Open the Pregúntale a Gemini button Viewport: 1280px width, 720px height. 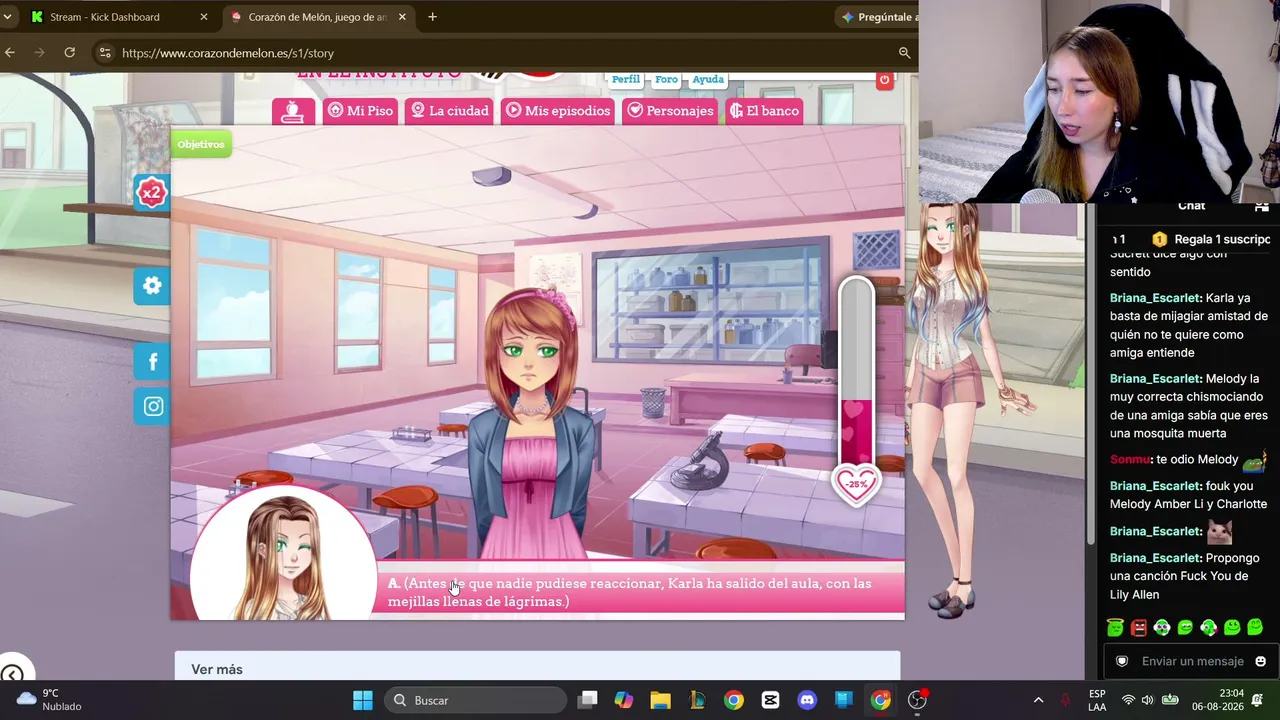pos(878,17)
